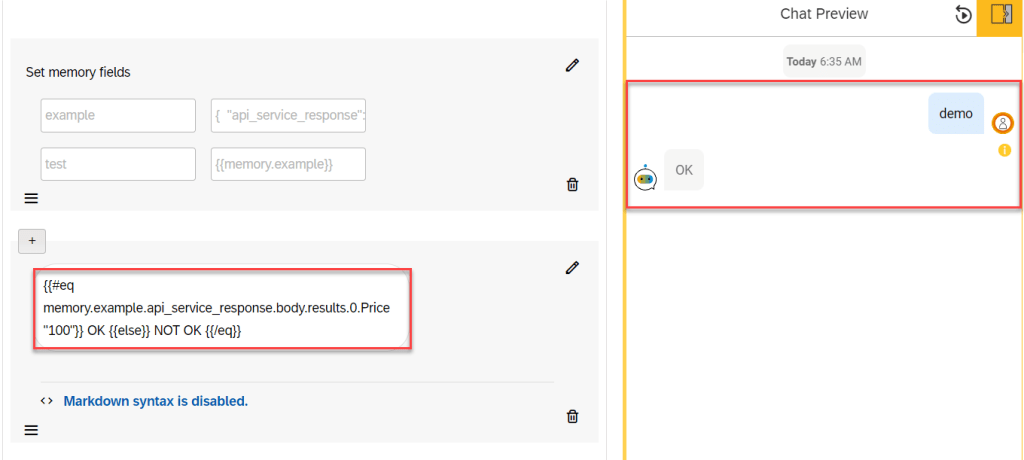Screen dimensions: 1024x460
Task: Focus the "example" memory key field
Action: (x=118, y=115)
